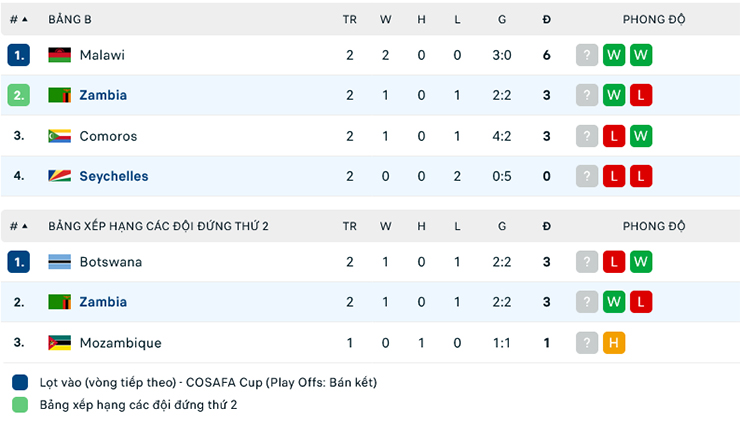Viewport: 740px width, 435px height.
Task: Sort second-place table by rank arrow
Action: 24,226
